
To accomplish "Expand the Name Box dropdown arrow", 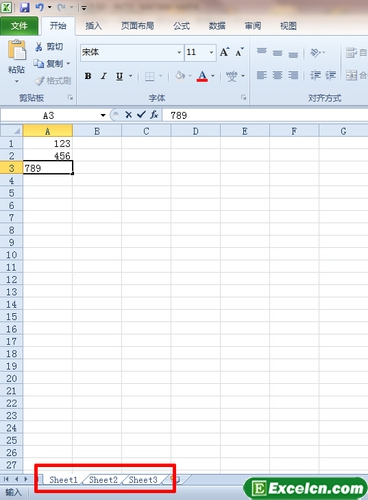I will coord(103,115).
